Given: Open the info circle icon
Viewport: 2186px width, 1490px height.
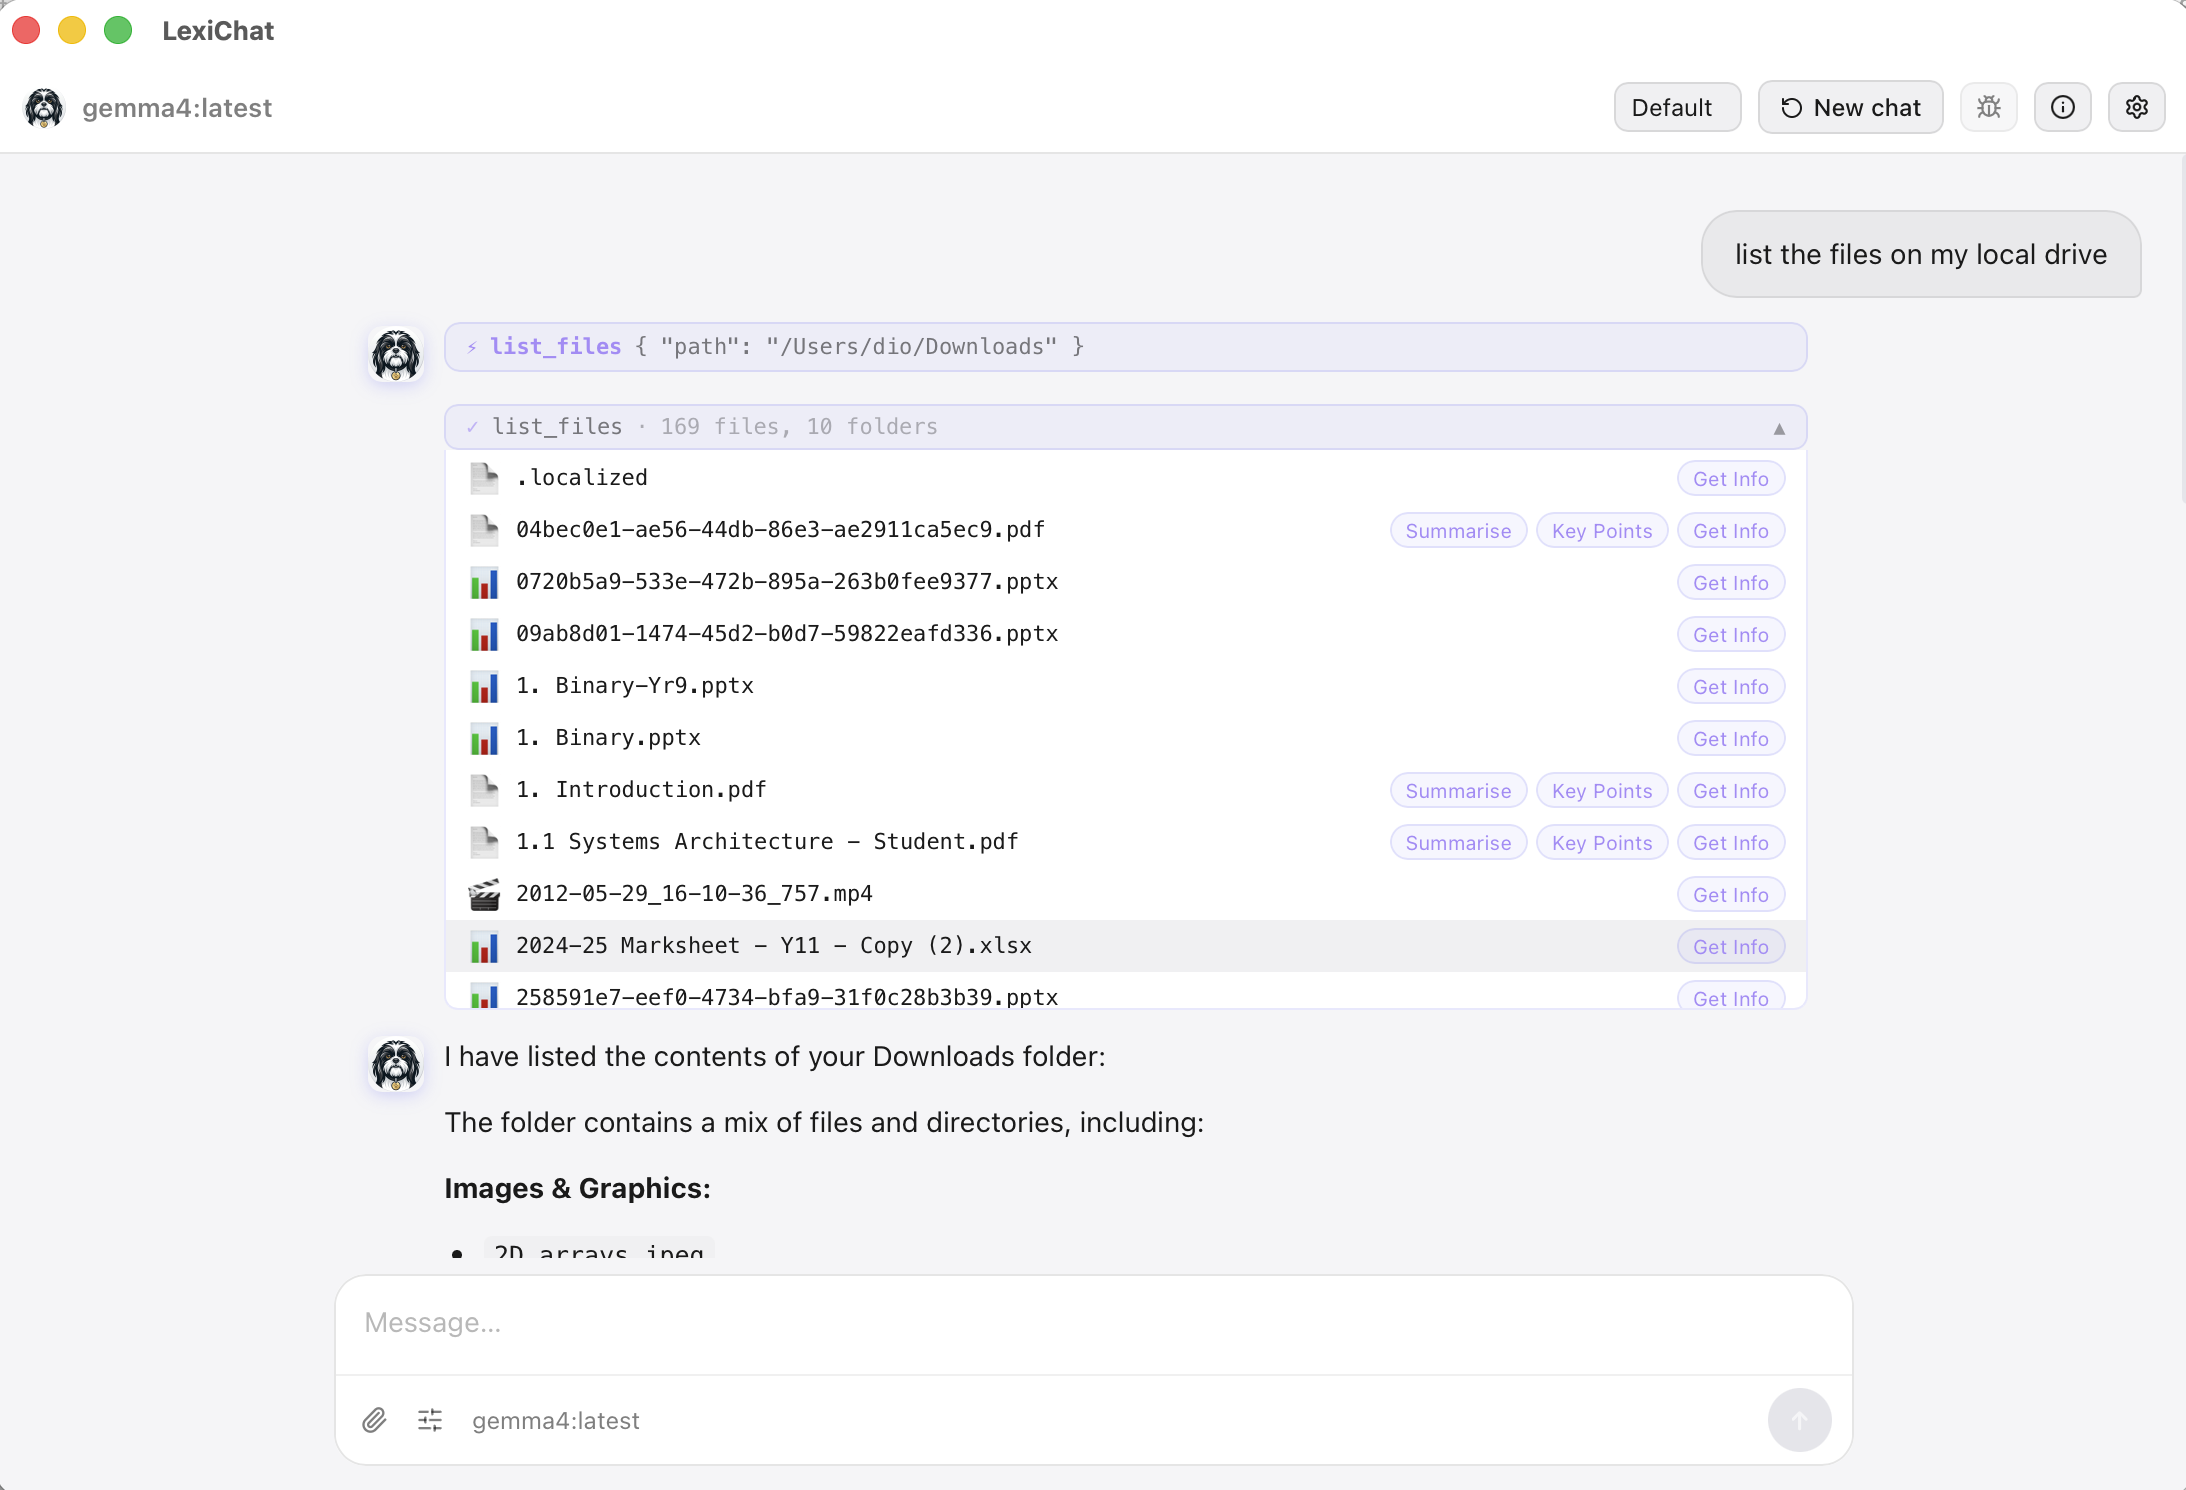Looking at the screenshot, I should (2062, 107).
